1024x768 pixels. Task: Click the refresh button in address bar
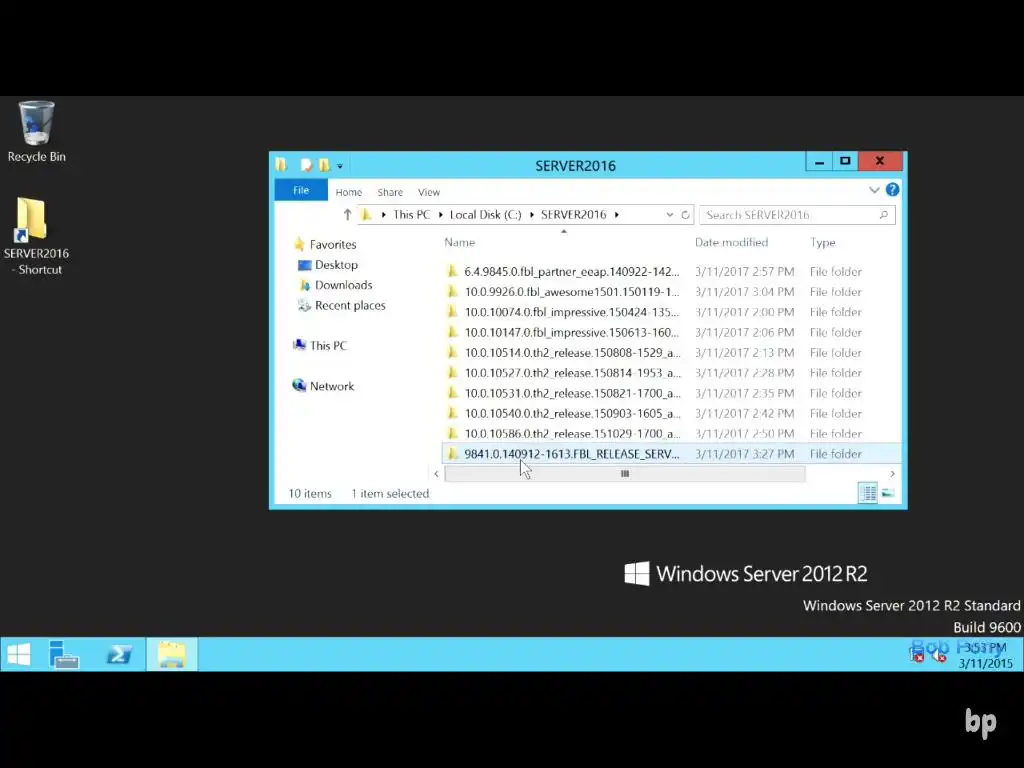(x=685, y=215)
